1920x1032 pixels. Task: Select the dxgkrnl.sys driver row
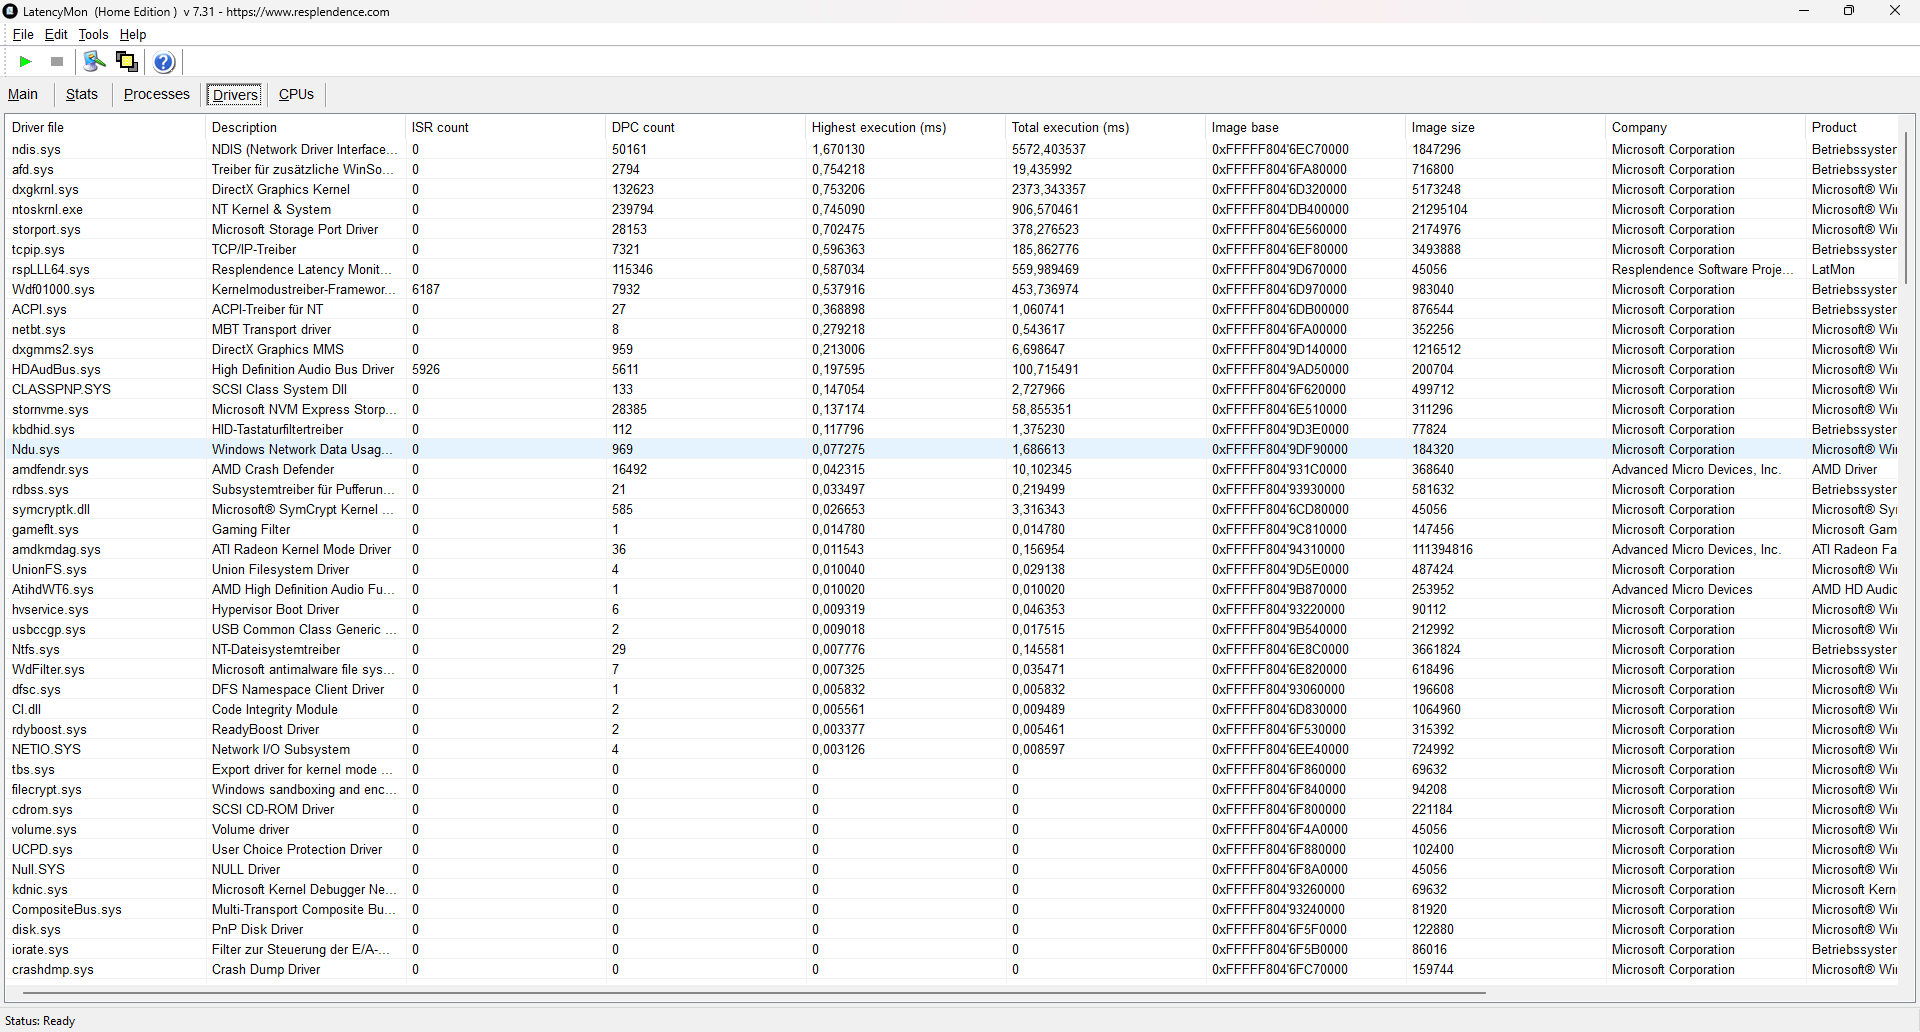(952, 189)
